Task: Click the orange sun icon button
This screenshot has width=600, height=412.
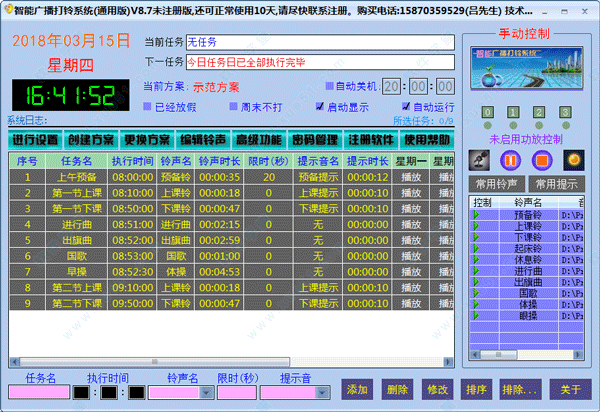Action: coord(573,159)
